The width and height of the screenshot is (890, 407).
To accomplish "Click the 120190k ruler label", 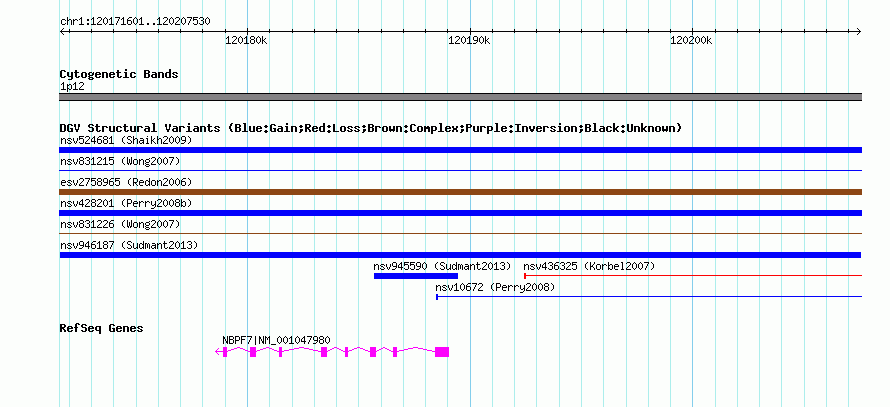I will [469, 41].
